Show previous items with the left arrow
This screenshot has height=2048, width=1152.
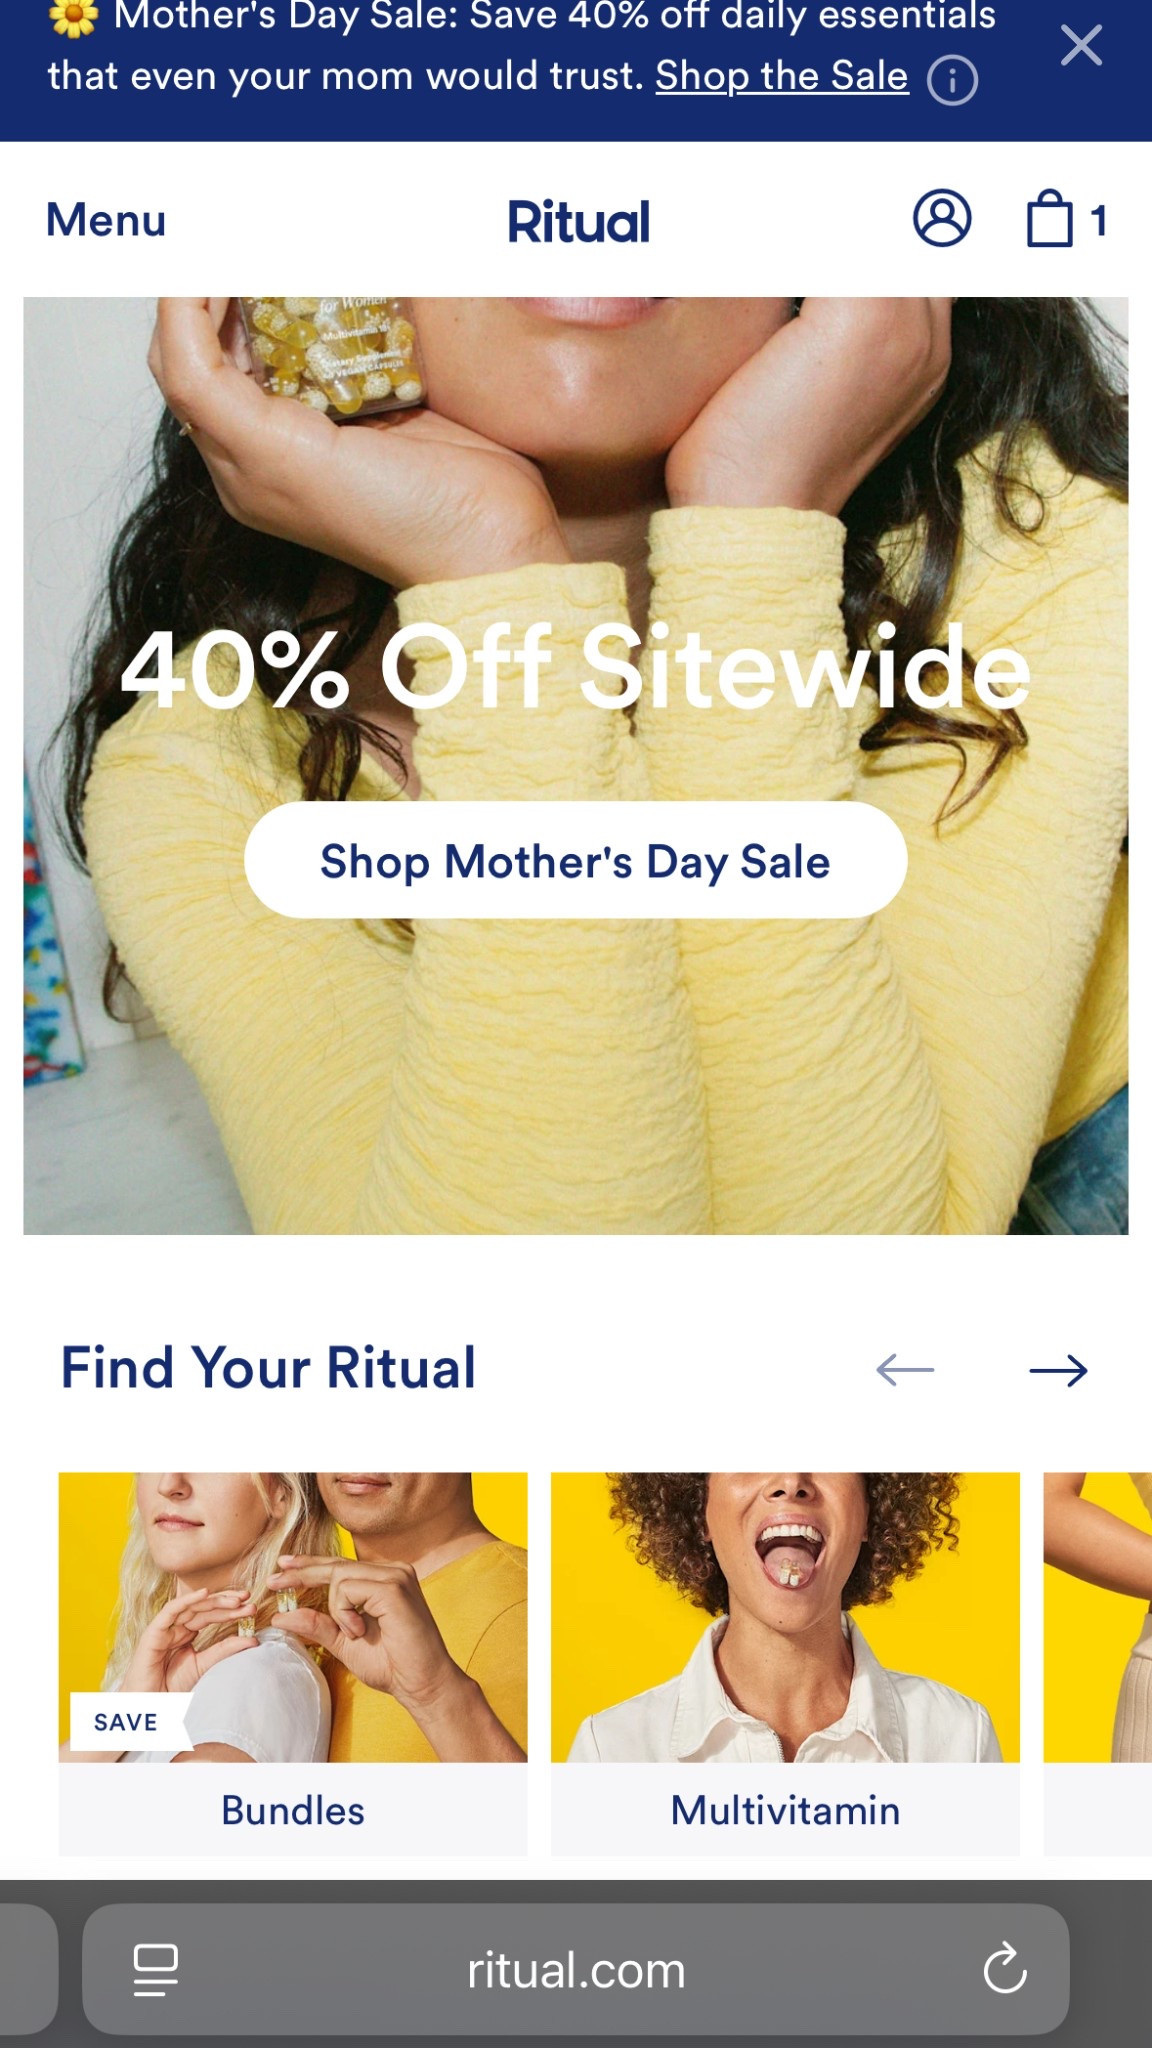click(905, 1369)
